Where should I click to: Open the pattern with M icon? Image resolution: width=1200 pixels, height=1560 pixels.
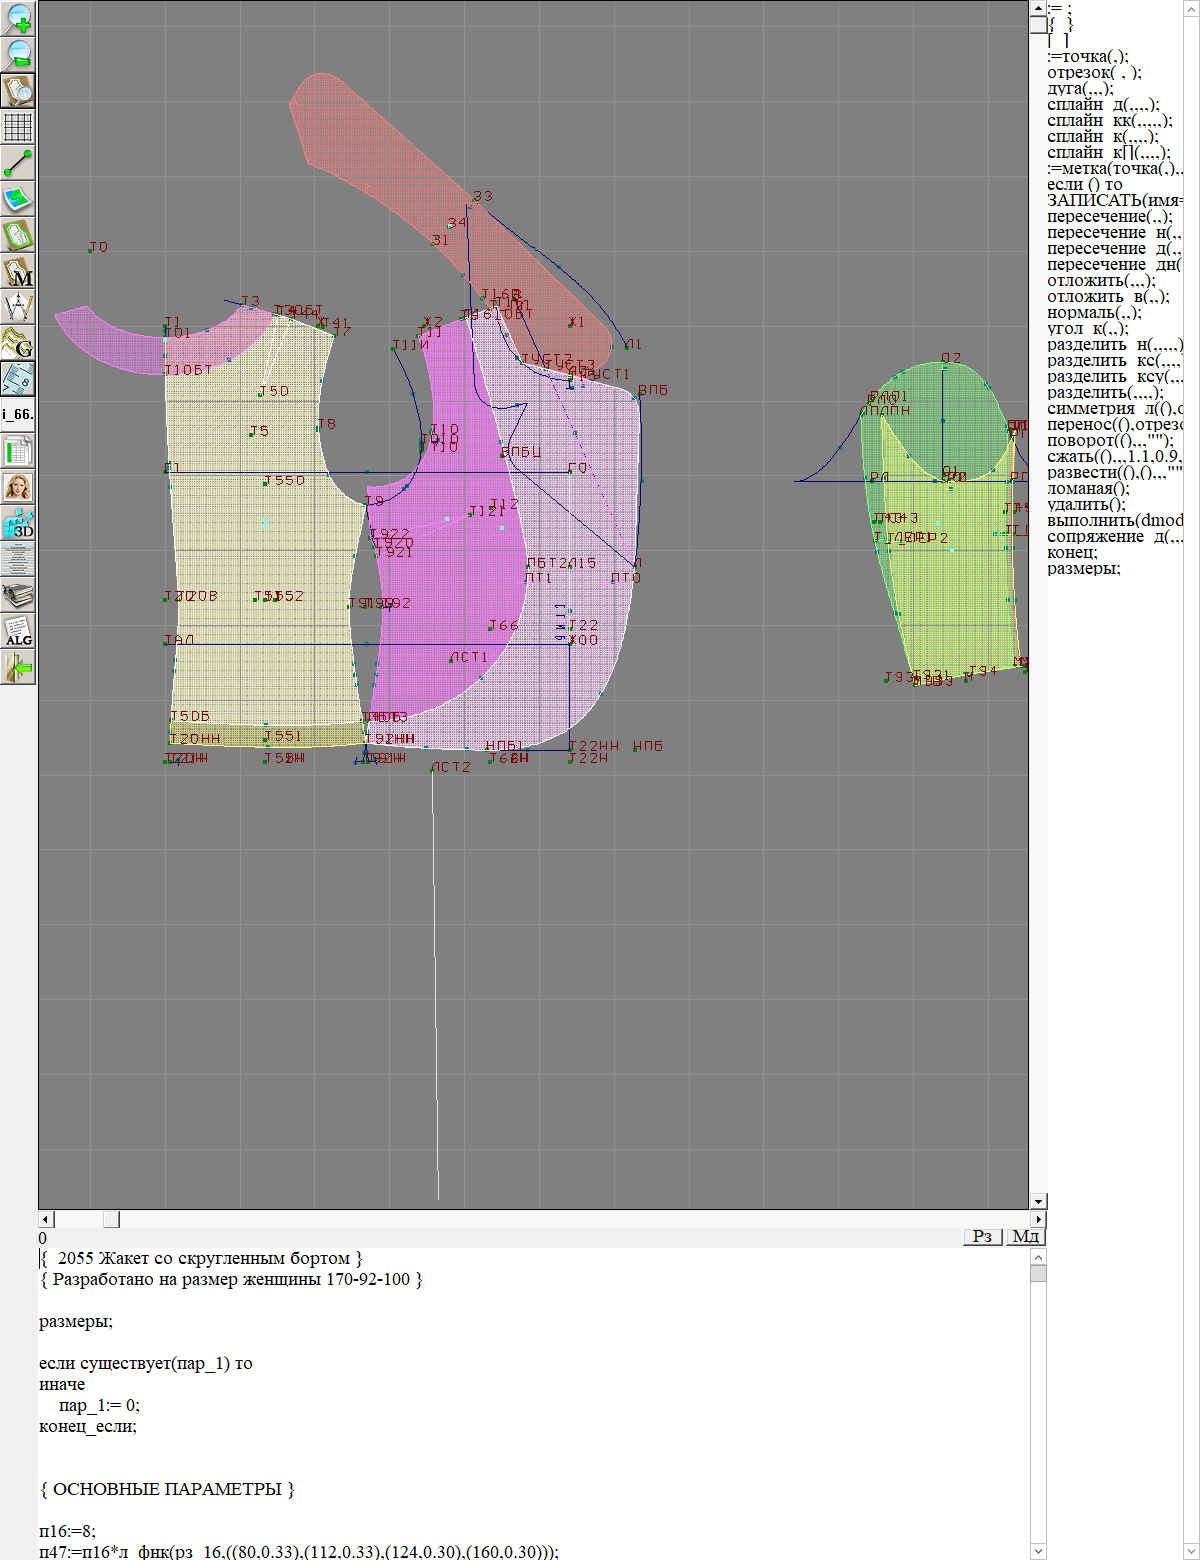18,271
